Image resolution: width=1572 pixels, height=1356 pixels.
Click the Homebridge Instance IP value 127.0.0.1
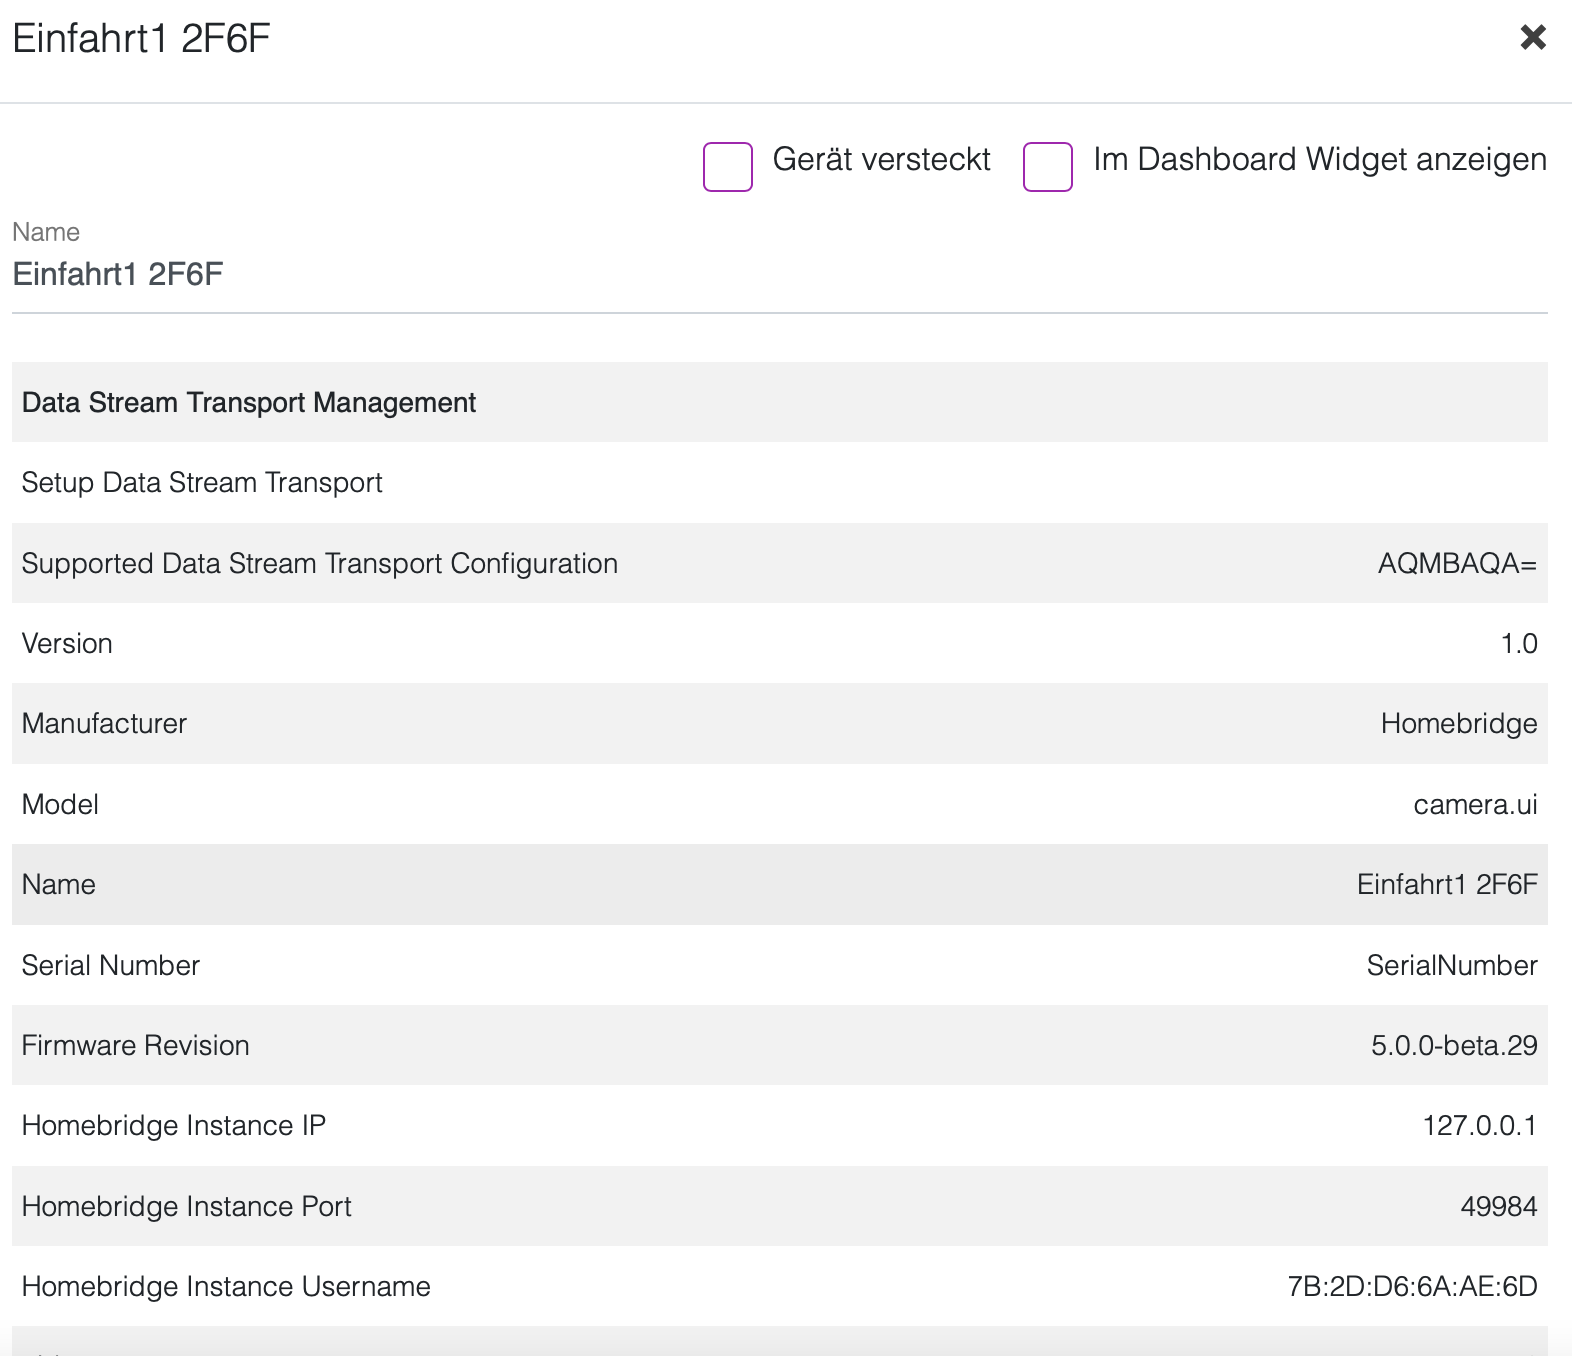pos(1479,1126)
